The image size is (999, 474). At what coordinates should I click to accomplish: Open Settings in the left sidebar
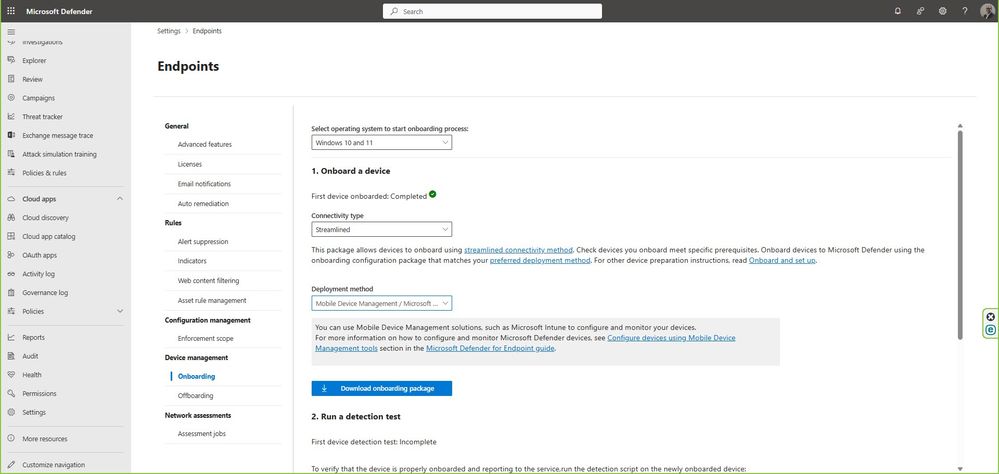[34, 412]
